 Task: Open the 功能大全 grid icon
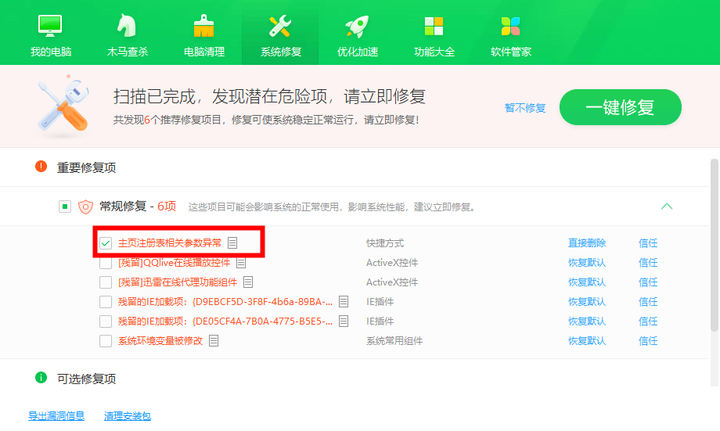434,26
